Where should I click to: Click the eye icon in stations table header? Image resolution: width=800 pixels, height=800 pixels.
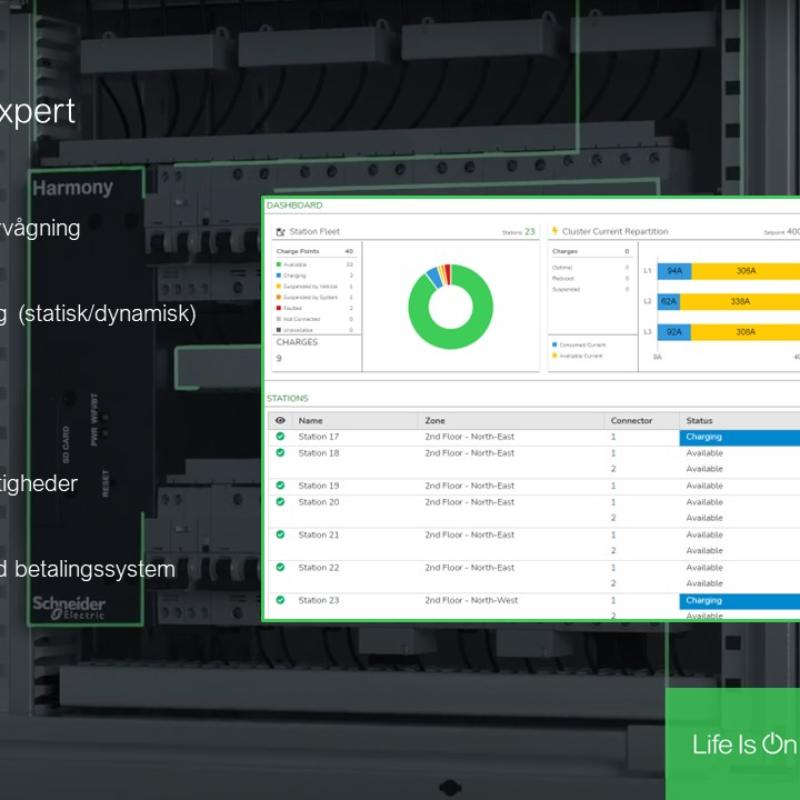coord(280,420)
